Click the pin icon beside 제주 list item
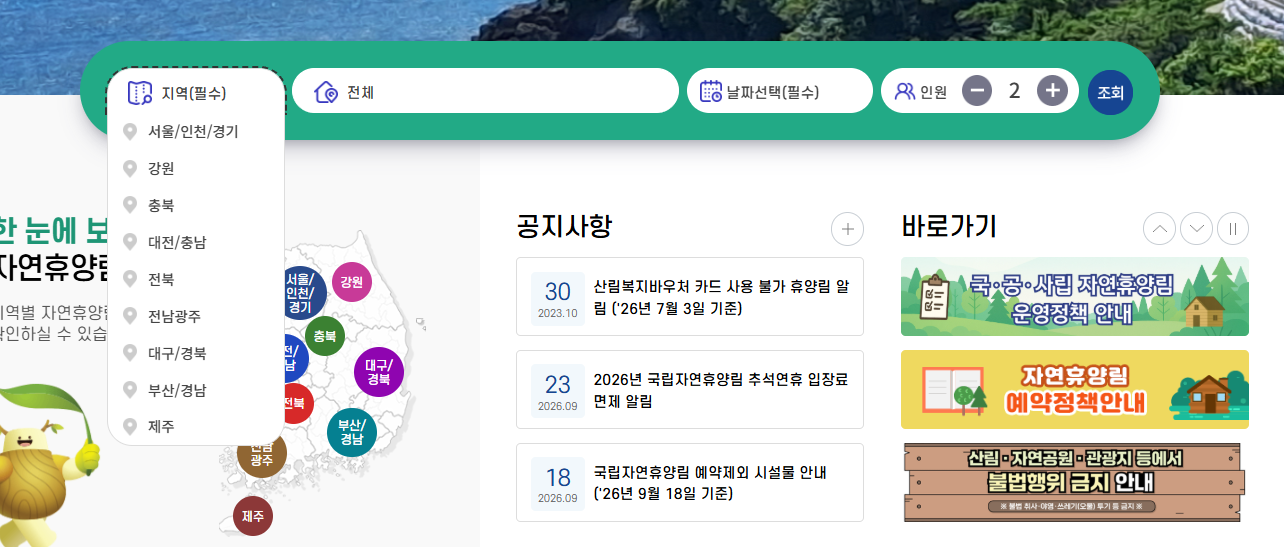Image resolution: width=1284 pixels, height=547 pixels. click(129, 426)
